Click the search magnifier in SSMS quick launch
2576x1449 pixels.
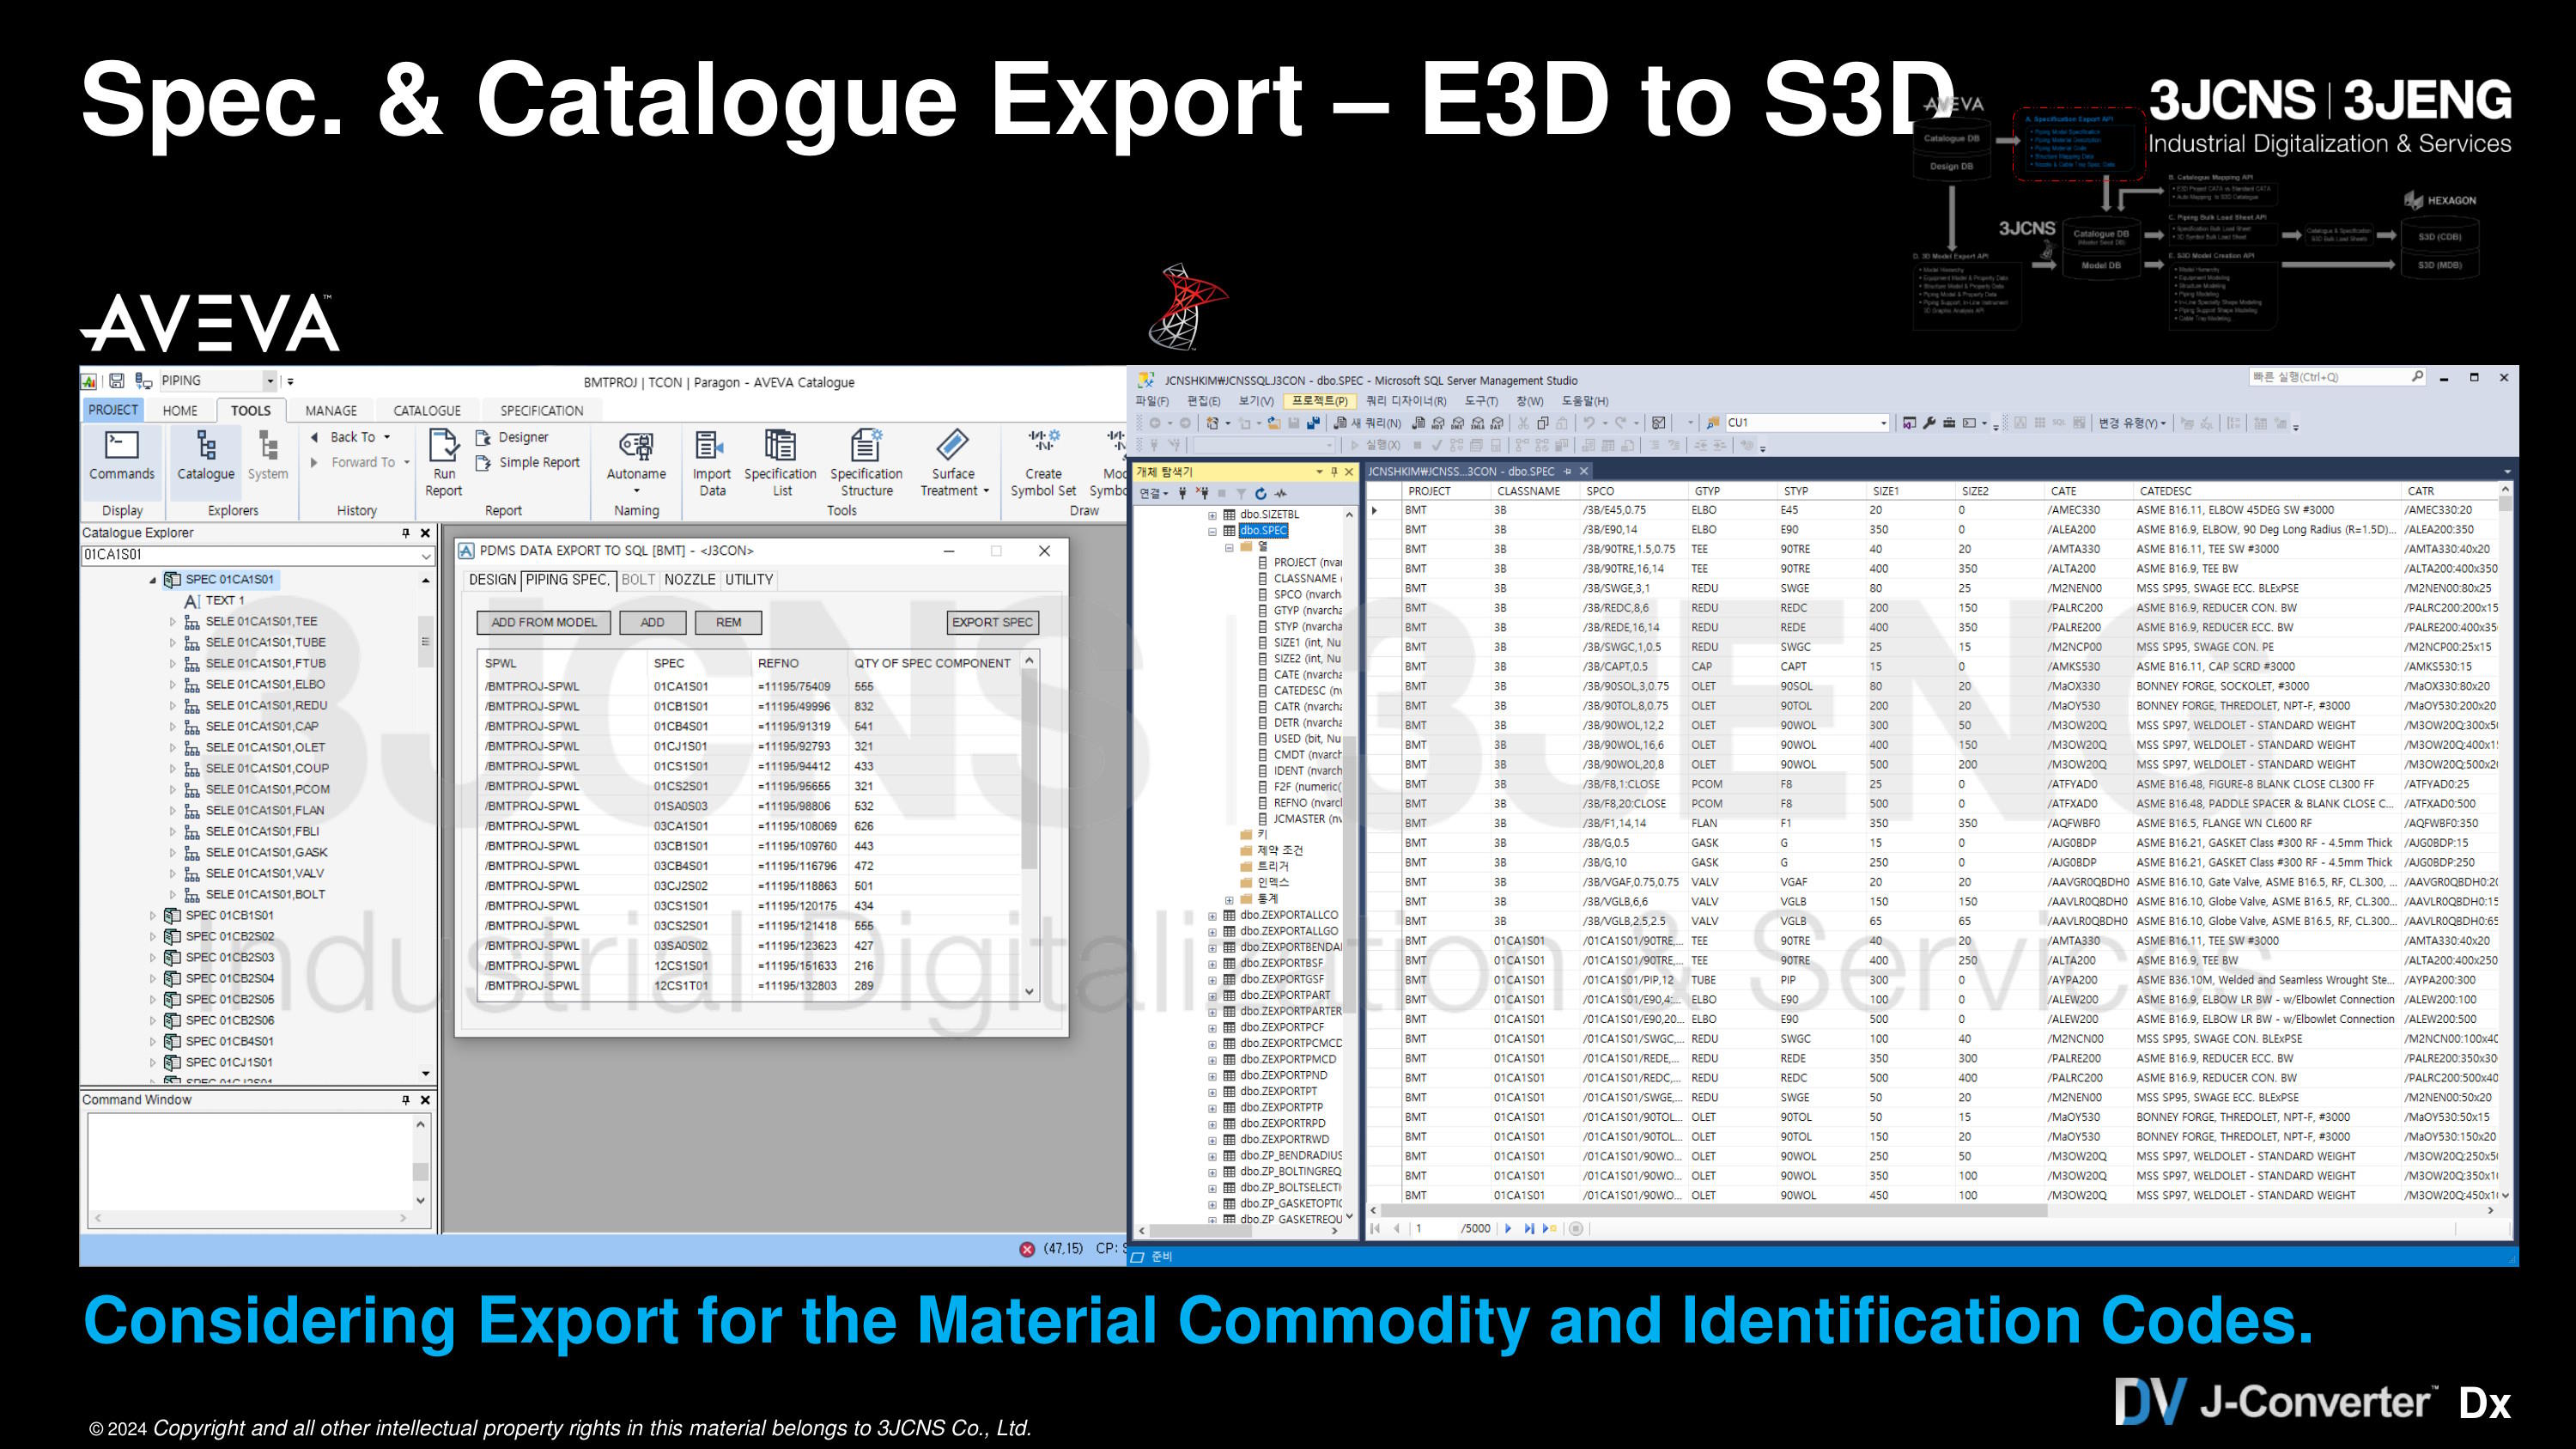[2417, 377]
